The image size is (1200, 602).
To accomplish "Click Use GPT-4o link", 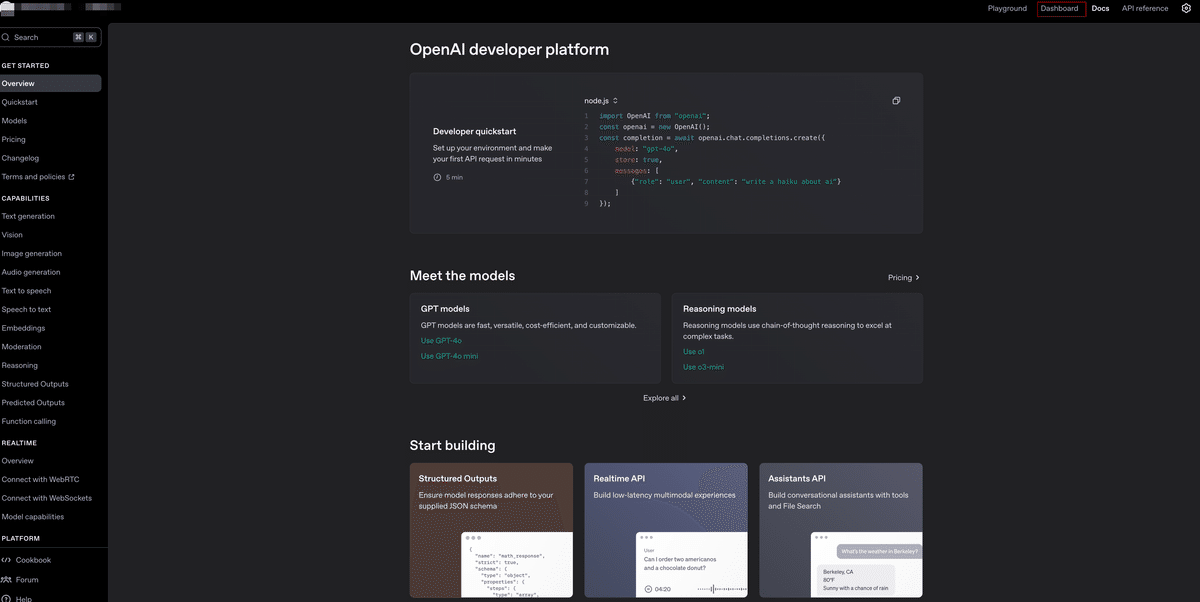I will point(441,341).
